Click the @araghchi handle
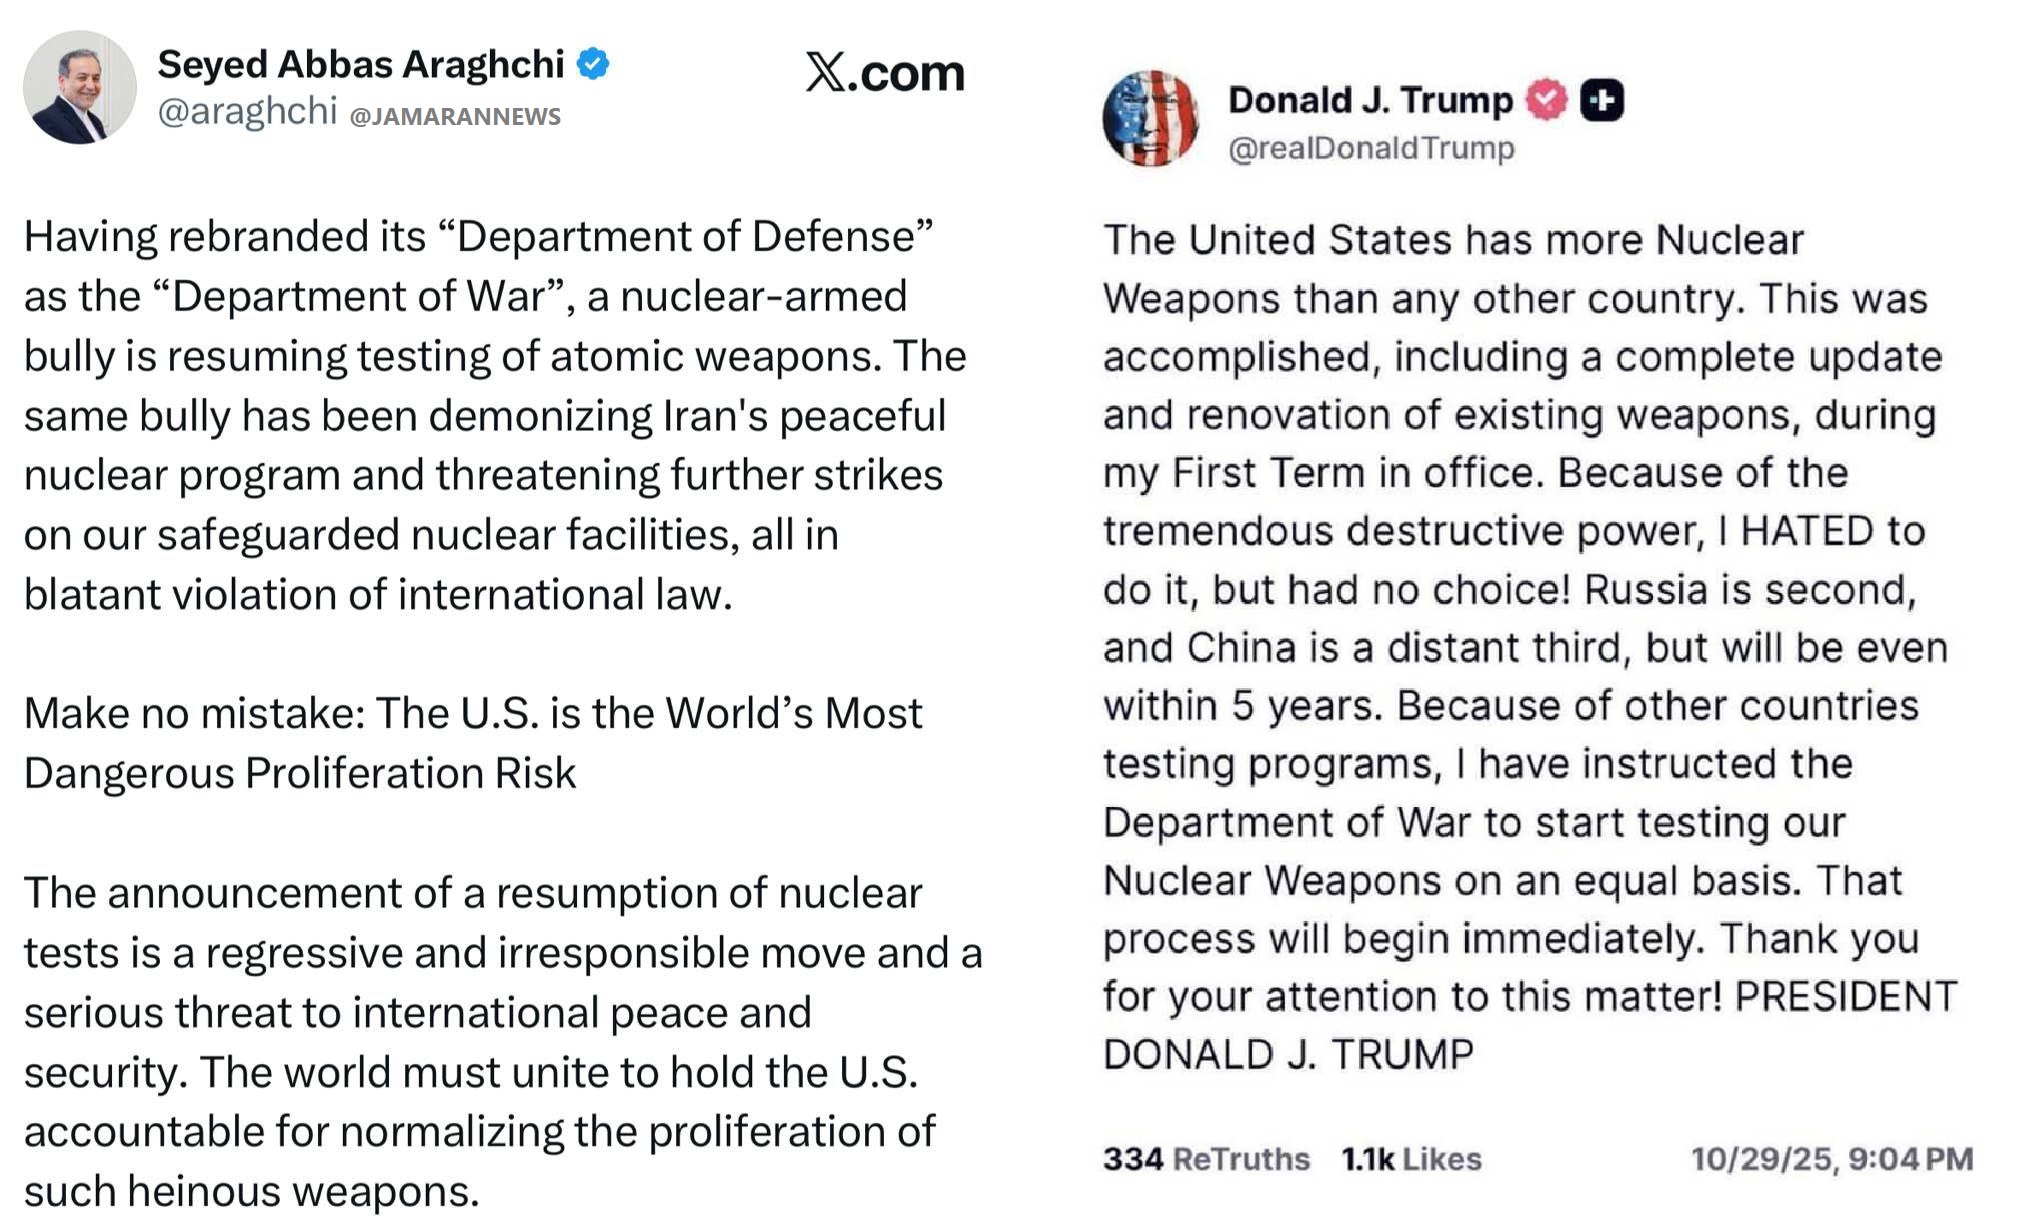 point(247,112)
